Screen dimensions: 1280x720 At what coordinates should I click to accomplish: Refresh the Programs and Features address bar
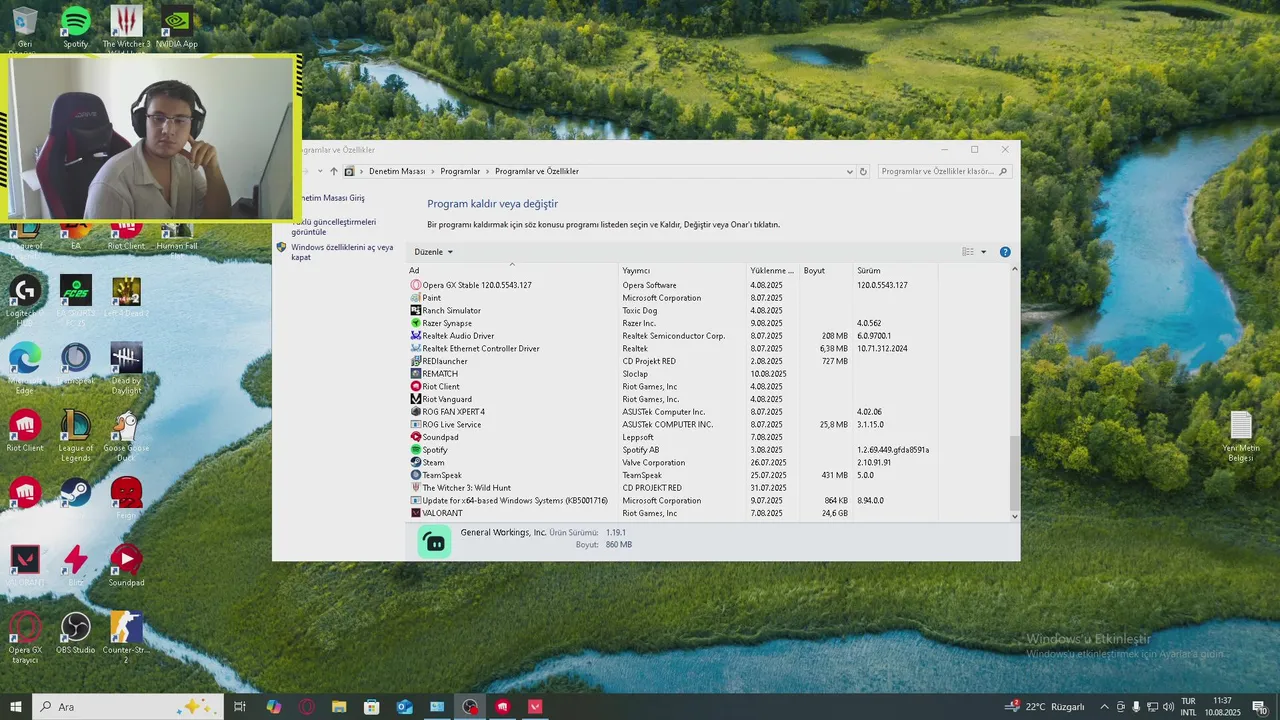coord(863,171)
